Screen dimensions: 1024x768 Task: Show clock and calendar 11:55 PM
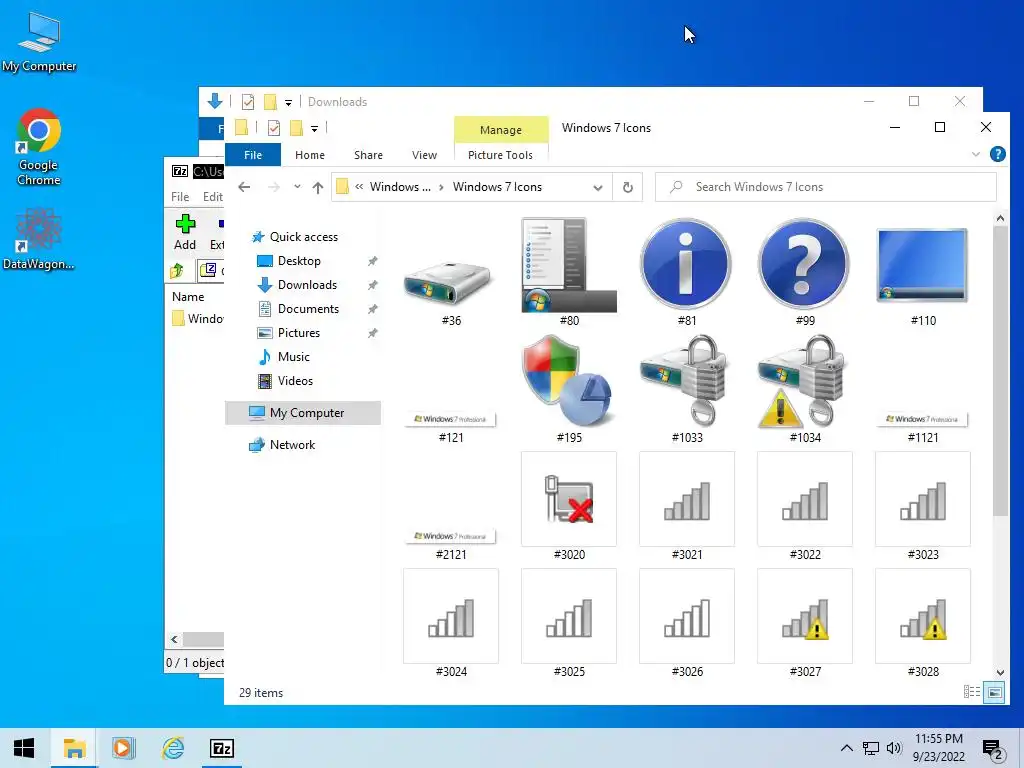[x=938, y=748]
